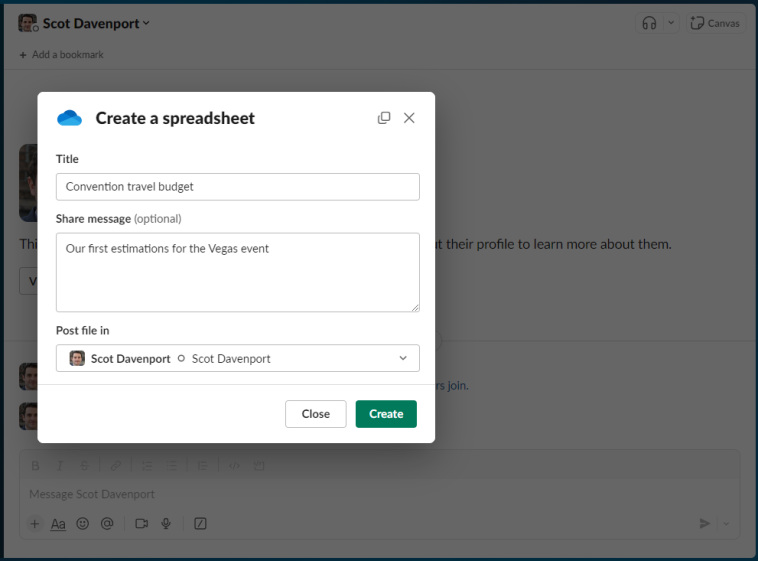Open the slash shortcuts menu icon
758x561 pixels.
coord(200,524)
